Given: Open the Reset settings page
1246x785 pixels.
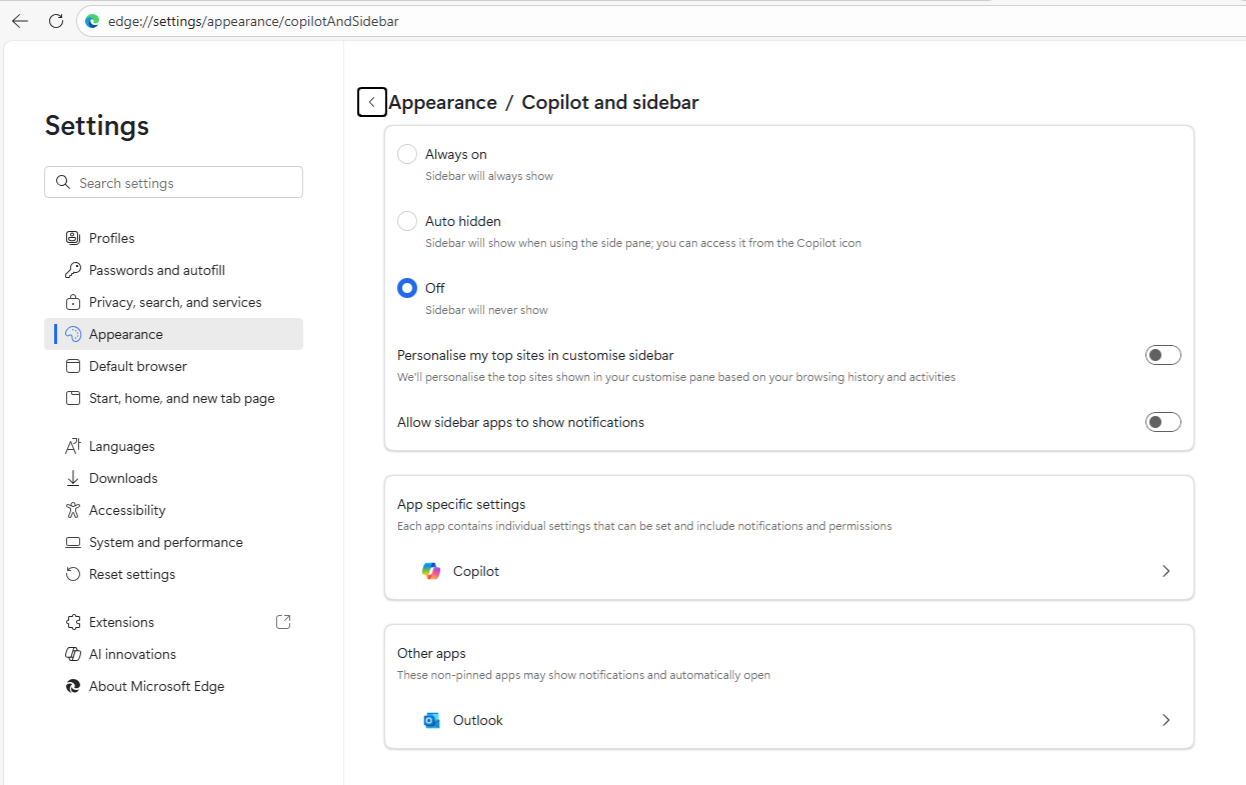Looking at the screenshot, I should coord(132,574).
